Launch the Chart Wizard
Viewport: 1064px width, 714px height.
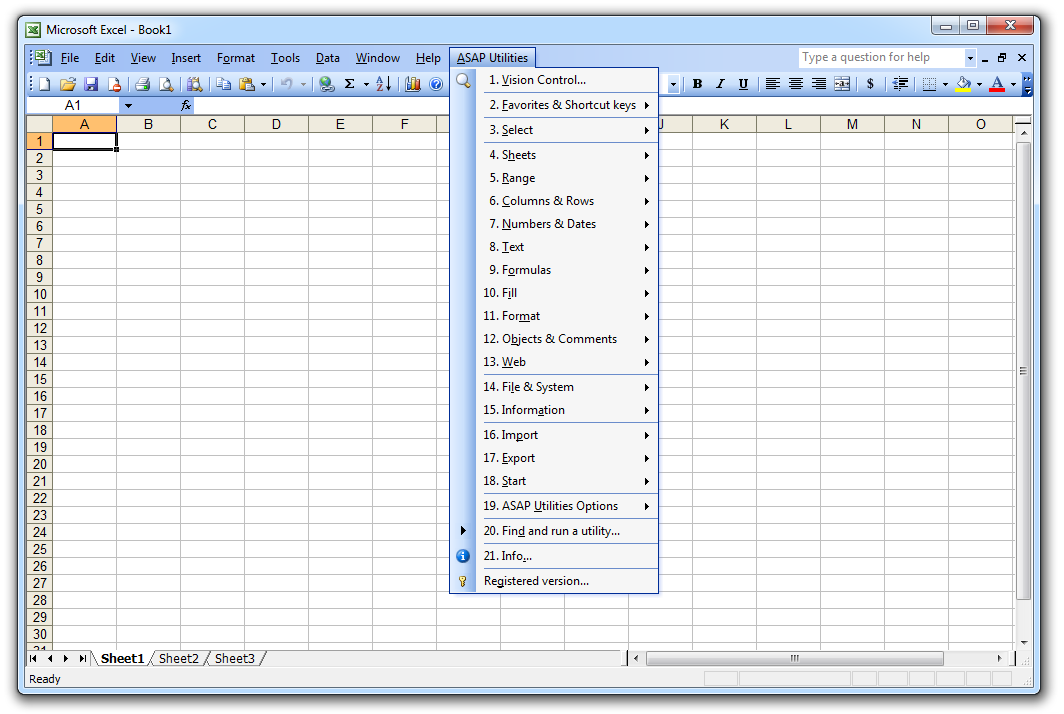413,84
